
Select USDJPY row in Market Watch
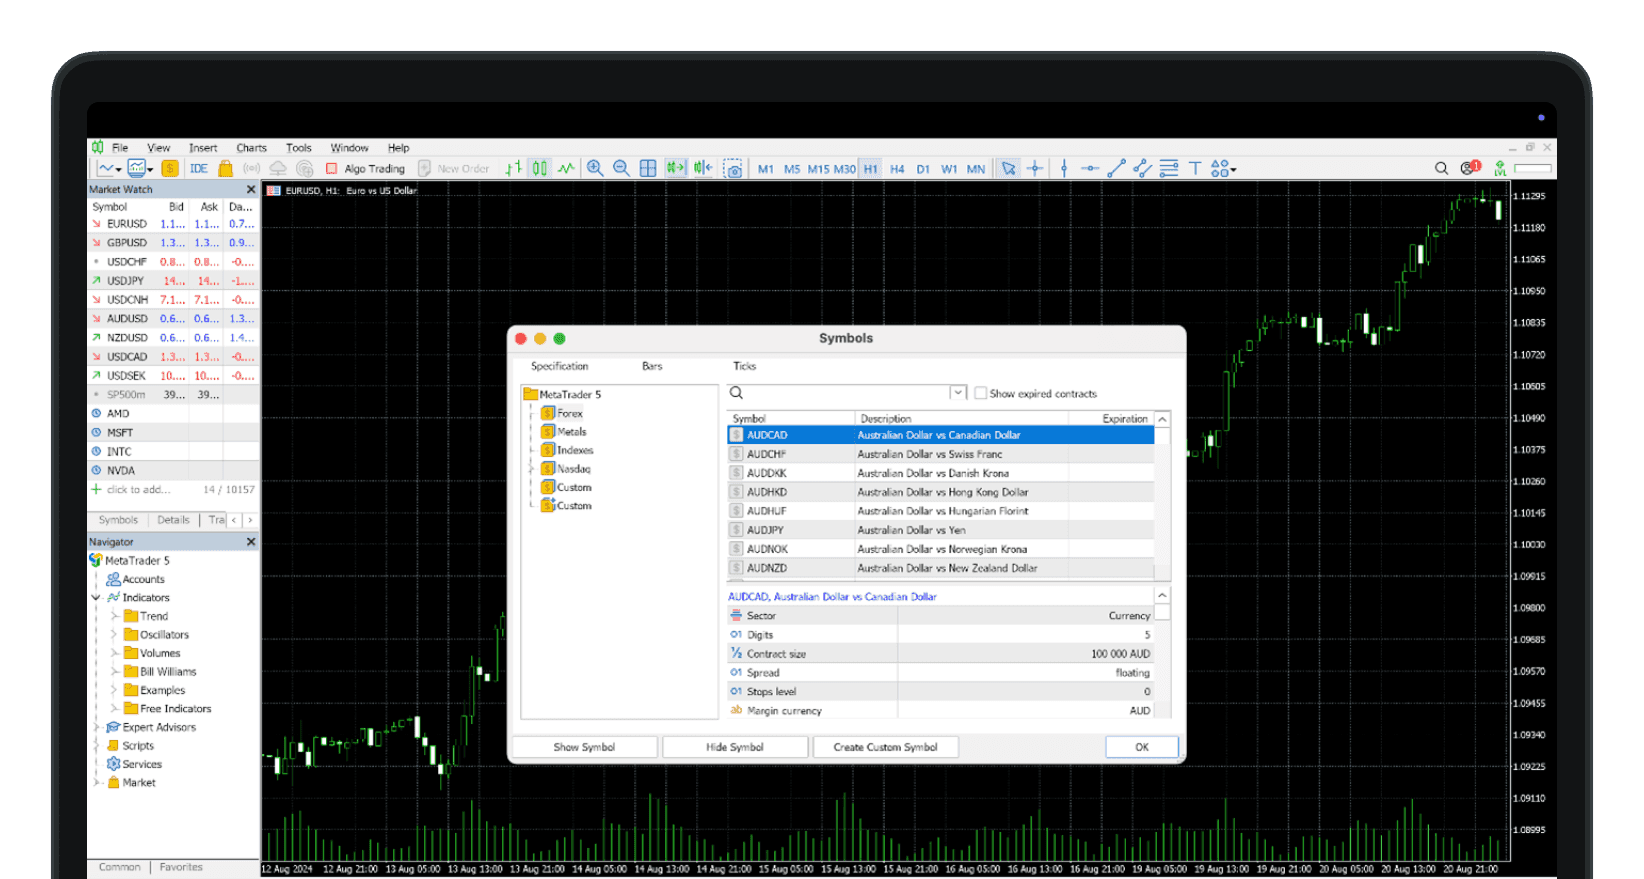point(173,281)
